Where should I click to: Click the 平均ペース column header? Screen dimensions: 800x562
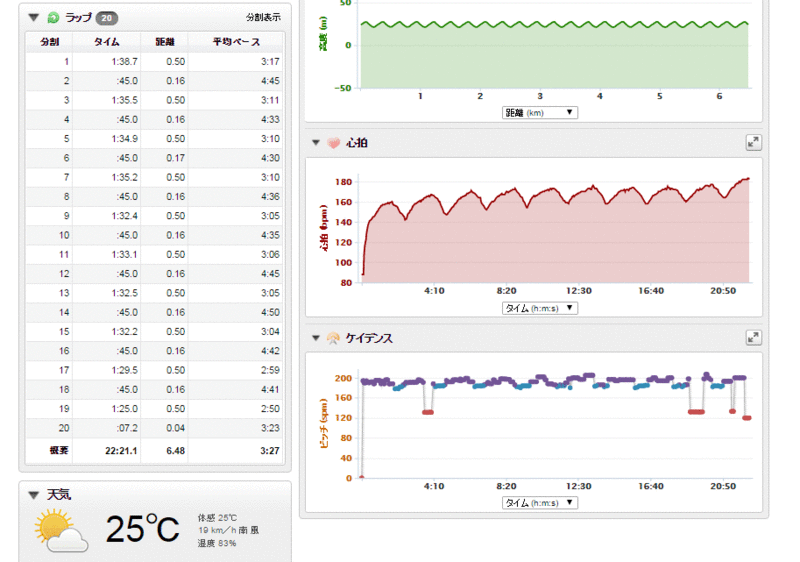235,41
